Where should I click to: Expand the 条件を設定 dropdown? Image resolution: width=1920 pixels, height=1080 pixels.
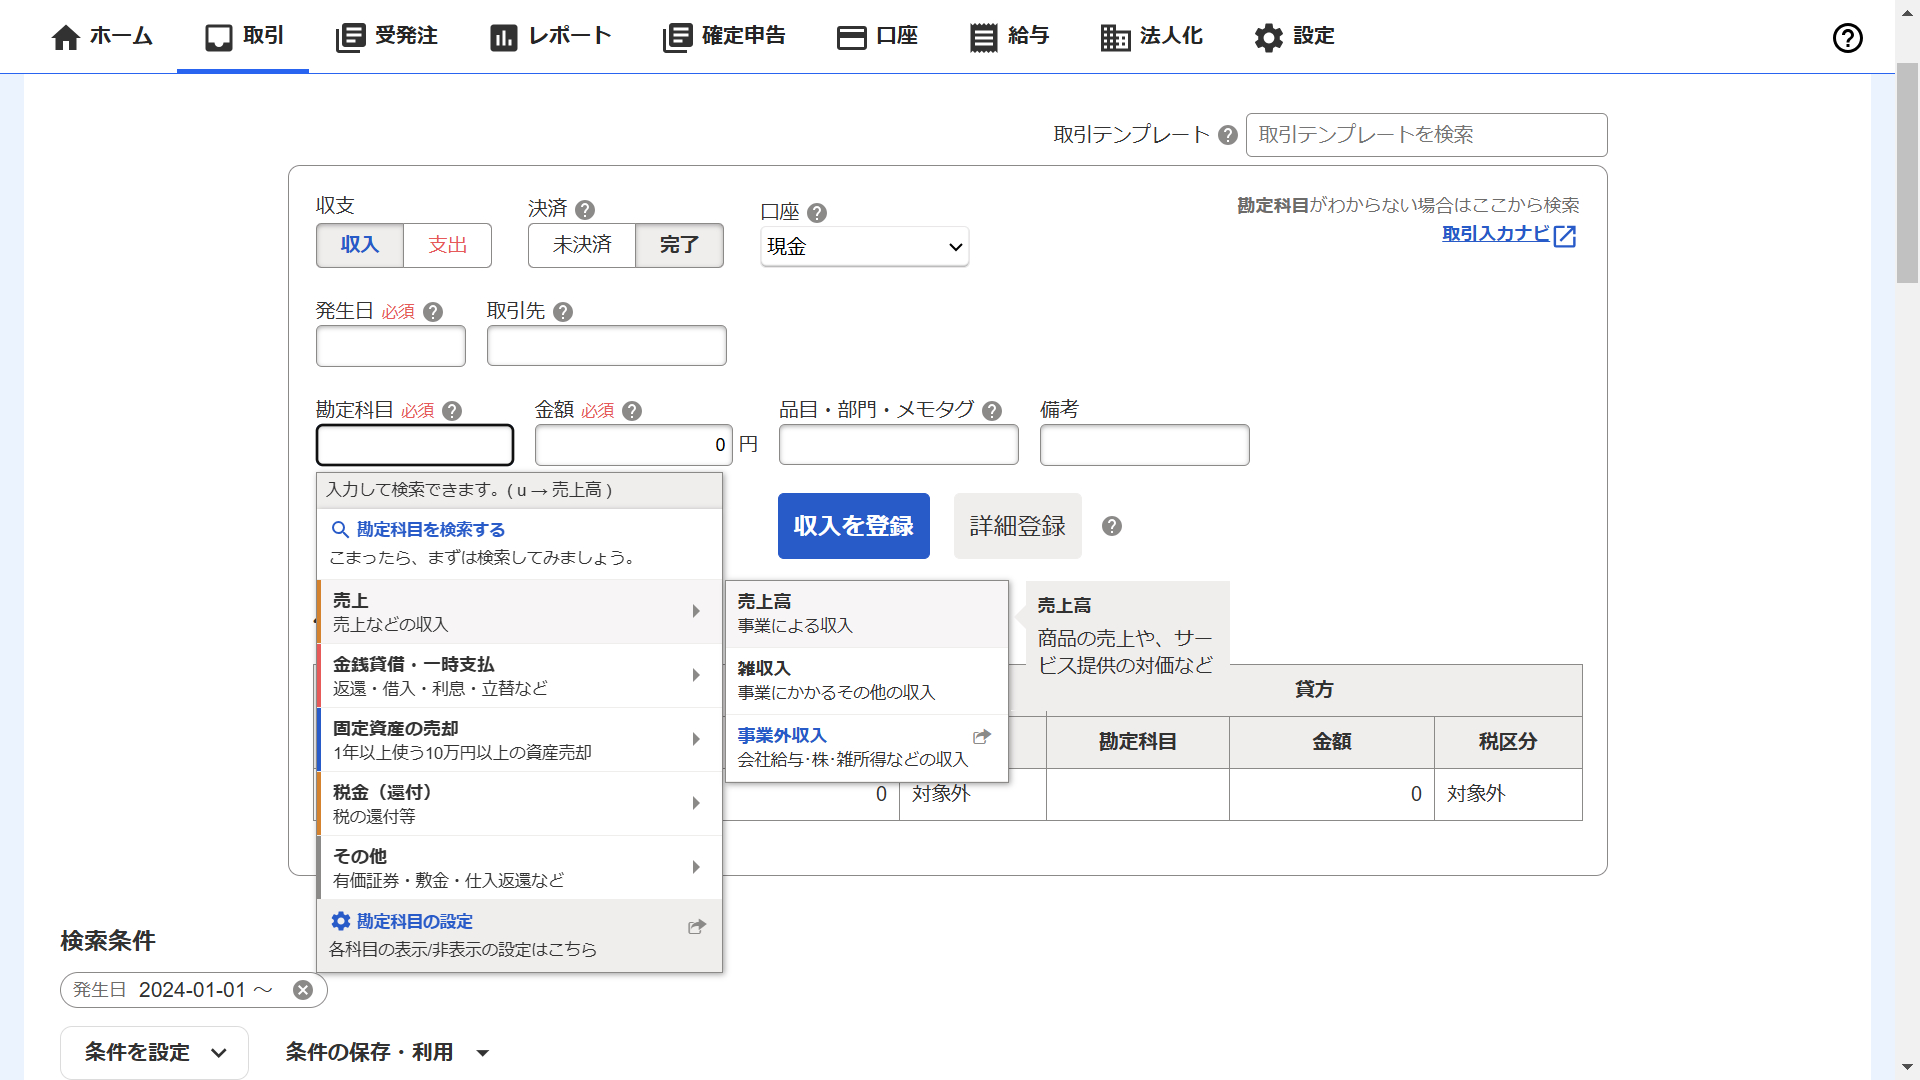pyautogui.click(x=155, y=1052)
